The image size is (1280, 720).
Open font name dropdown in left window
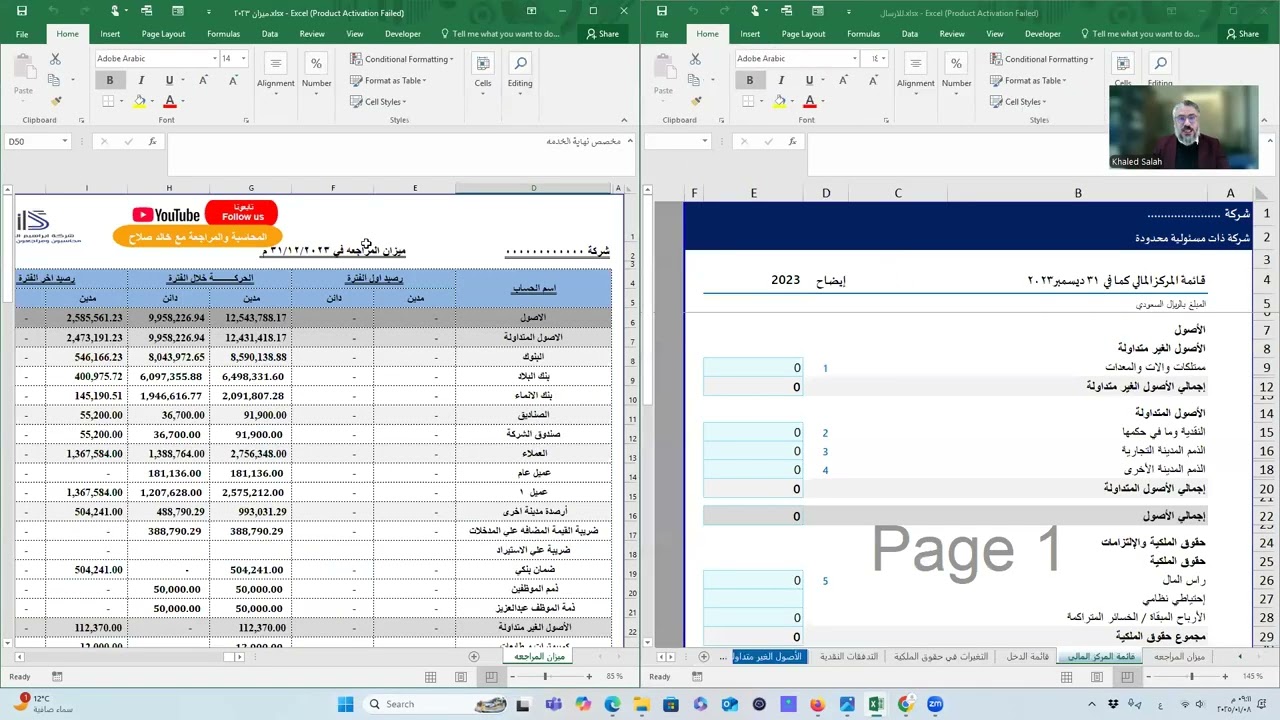[214, 58]
